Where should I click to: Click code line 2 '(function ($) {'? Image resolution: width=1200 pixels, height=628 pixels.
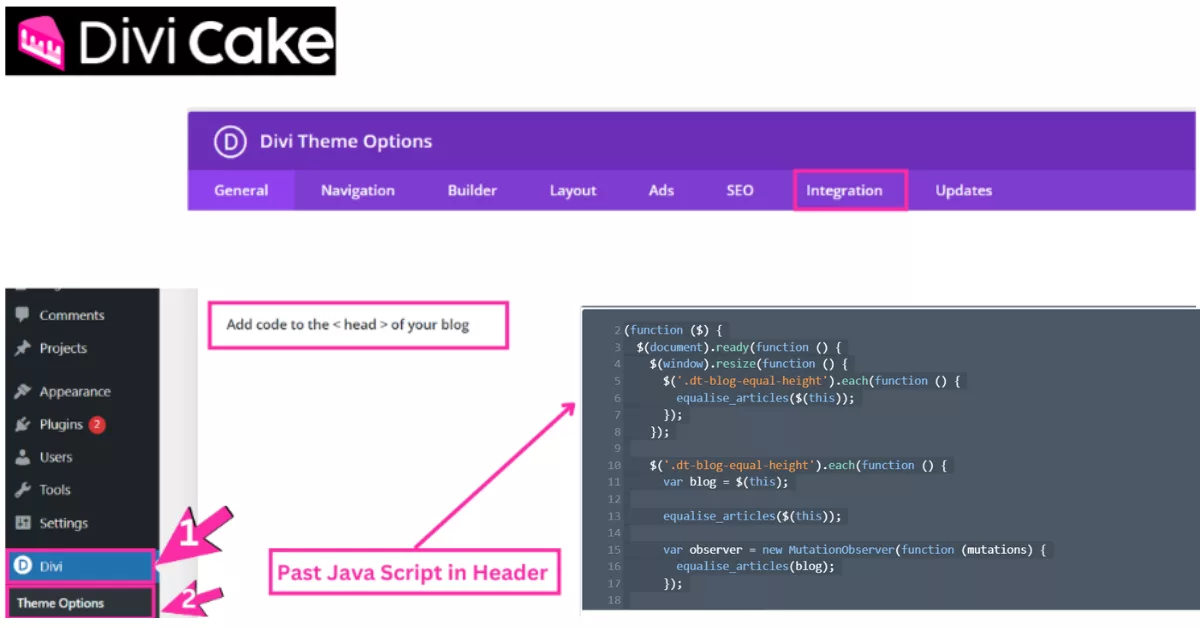click(x=673, y=329)
